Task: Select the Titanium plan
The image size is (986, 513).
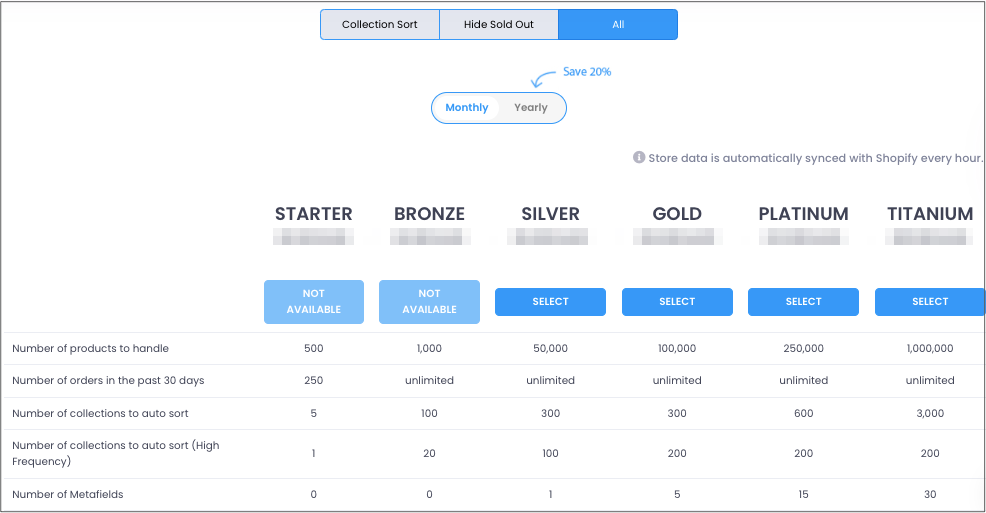Action: [x=929, y=302]
